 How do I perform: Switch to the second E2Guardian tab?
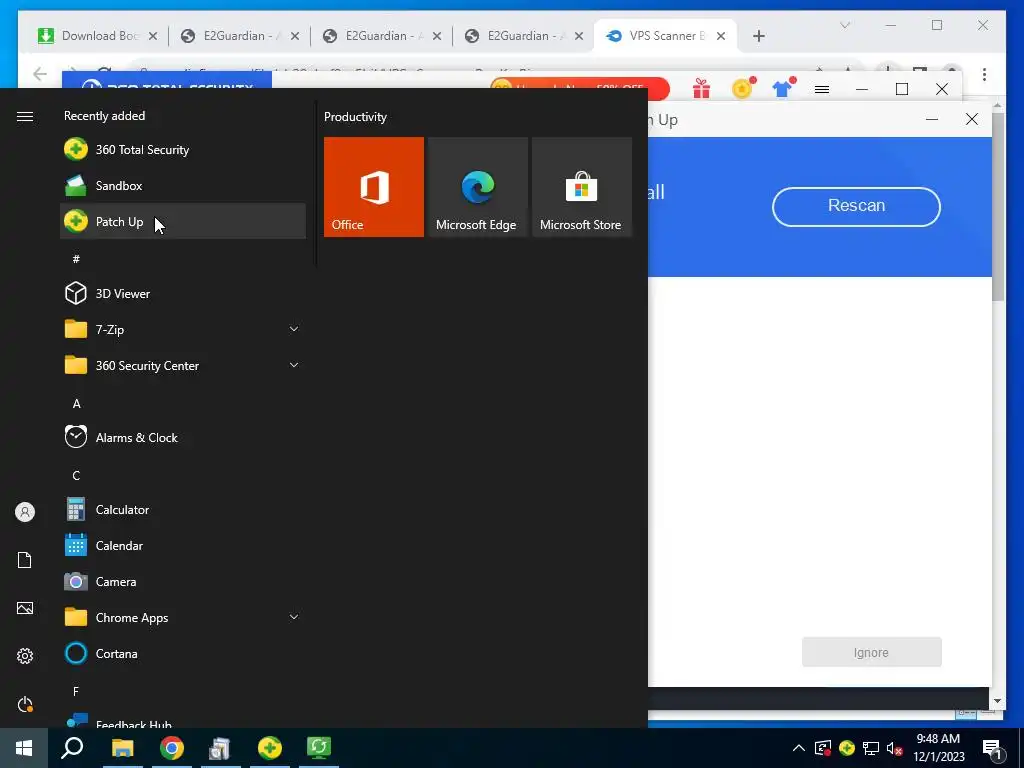pyautogui.click(x=382, y=36)
